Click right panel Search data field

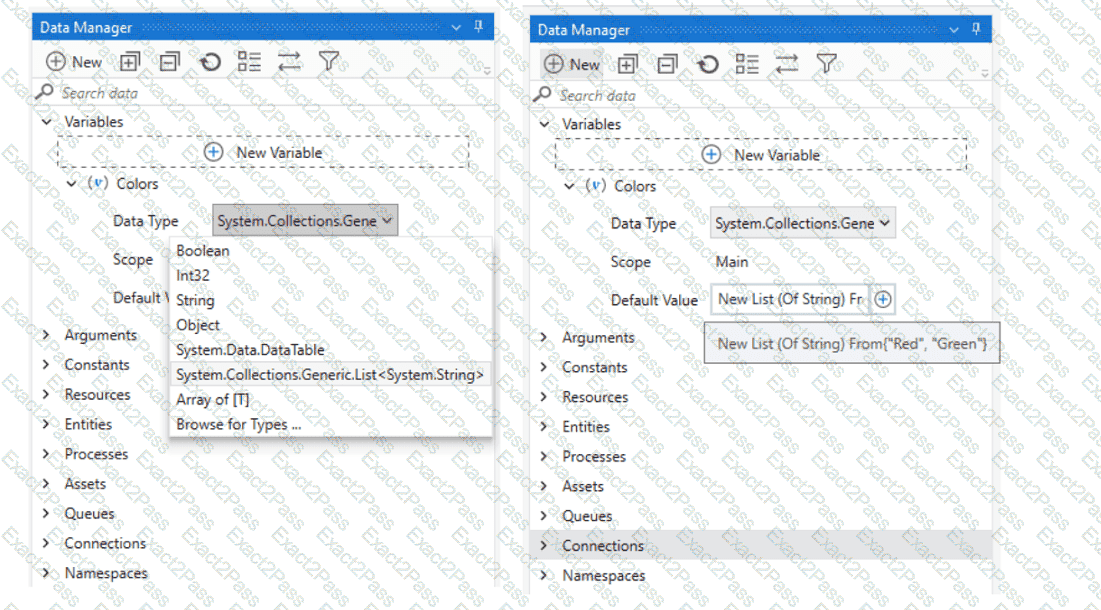click(763, 95)
